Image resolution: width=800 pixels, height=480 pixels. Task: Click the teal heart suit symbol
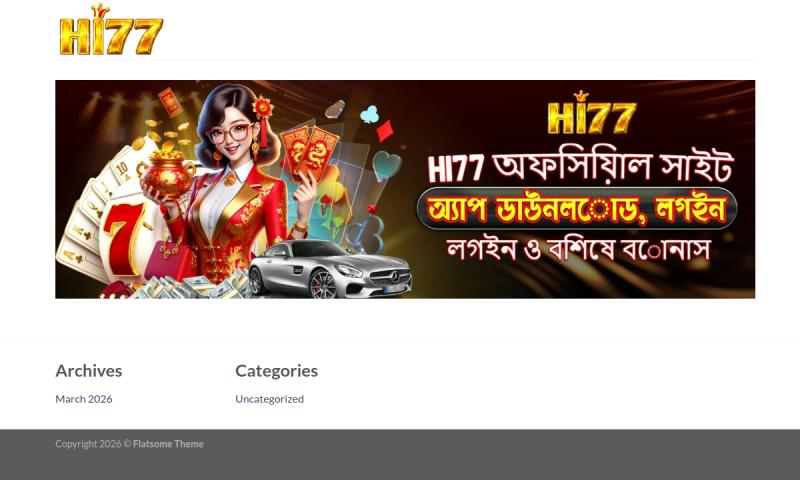point(386,165)
